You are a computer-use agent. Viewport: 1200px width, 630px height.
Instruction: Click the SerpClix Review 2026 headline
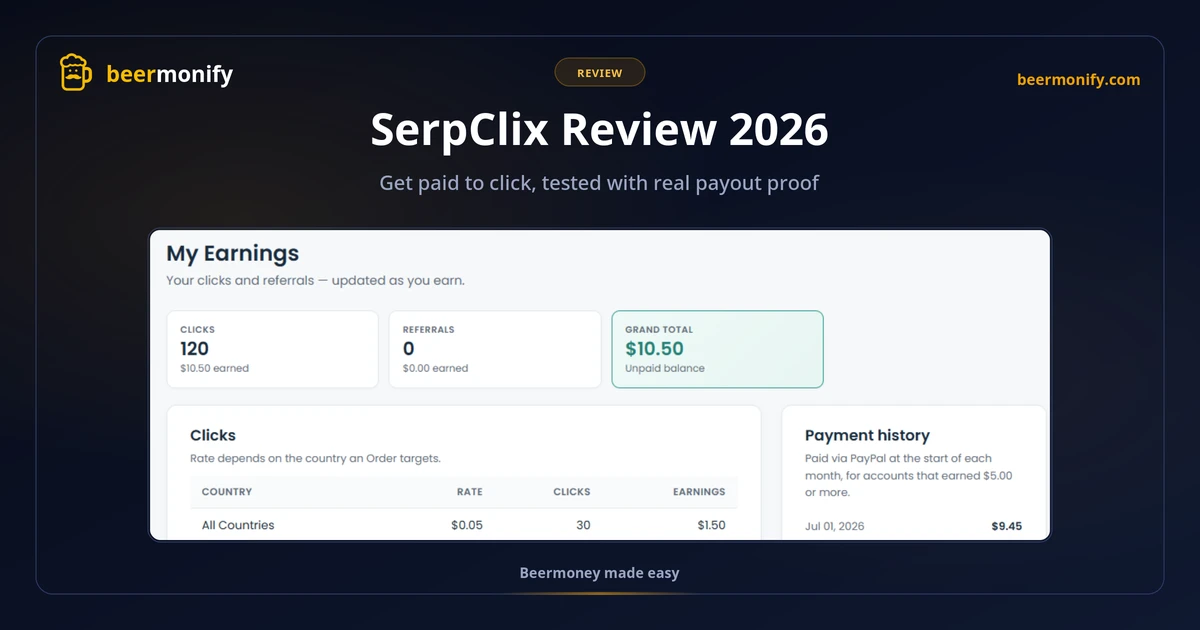pyautogui.click(x=600, y=130)
